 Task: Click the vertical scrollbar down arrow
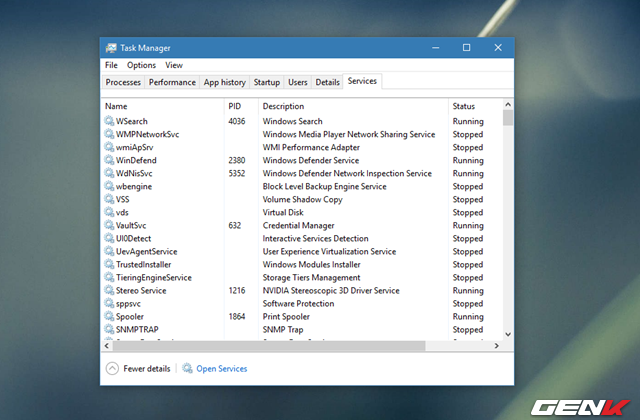pos(508,334)
